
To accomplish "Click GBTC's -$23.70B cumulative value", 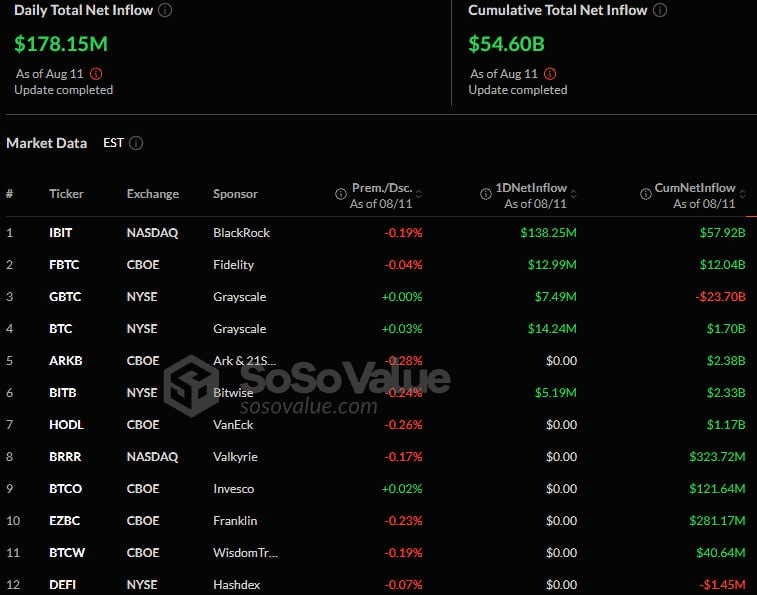I will [720, 297].
